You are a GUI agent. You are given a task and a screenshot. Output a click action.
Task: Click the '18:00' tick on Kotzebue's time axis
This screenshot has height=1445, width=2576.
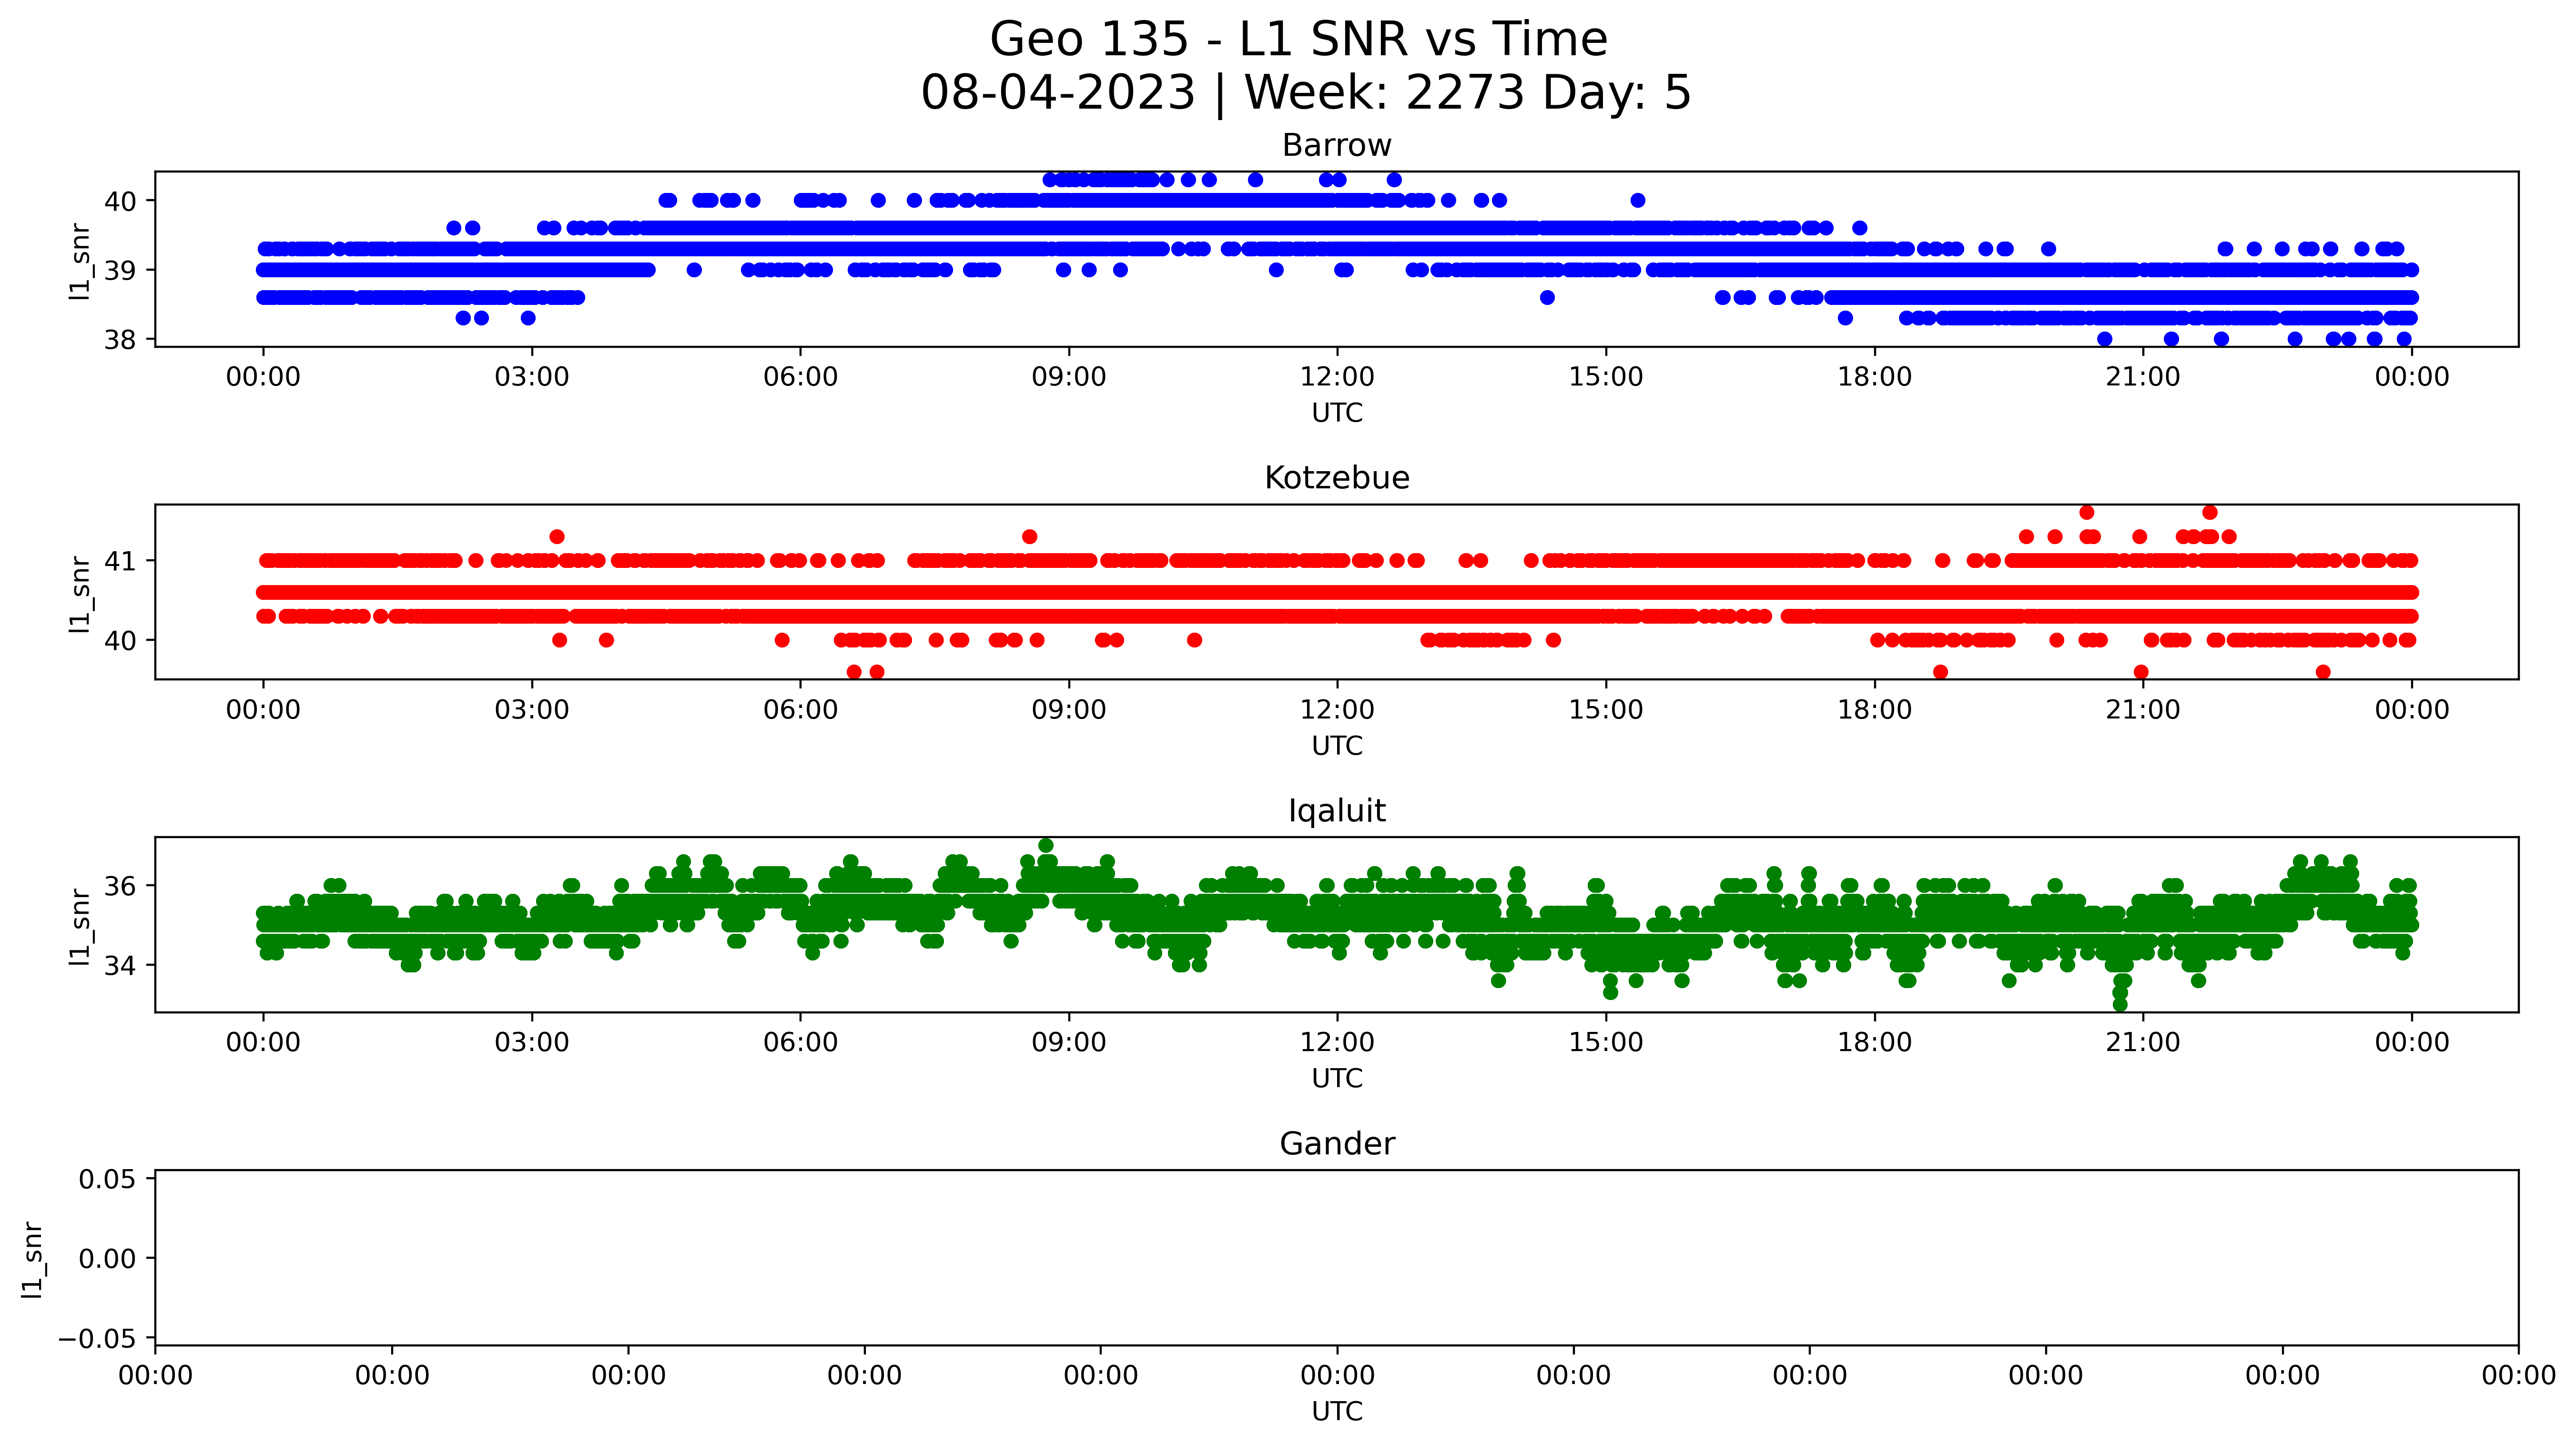click(x=1874, y=711)
